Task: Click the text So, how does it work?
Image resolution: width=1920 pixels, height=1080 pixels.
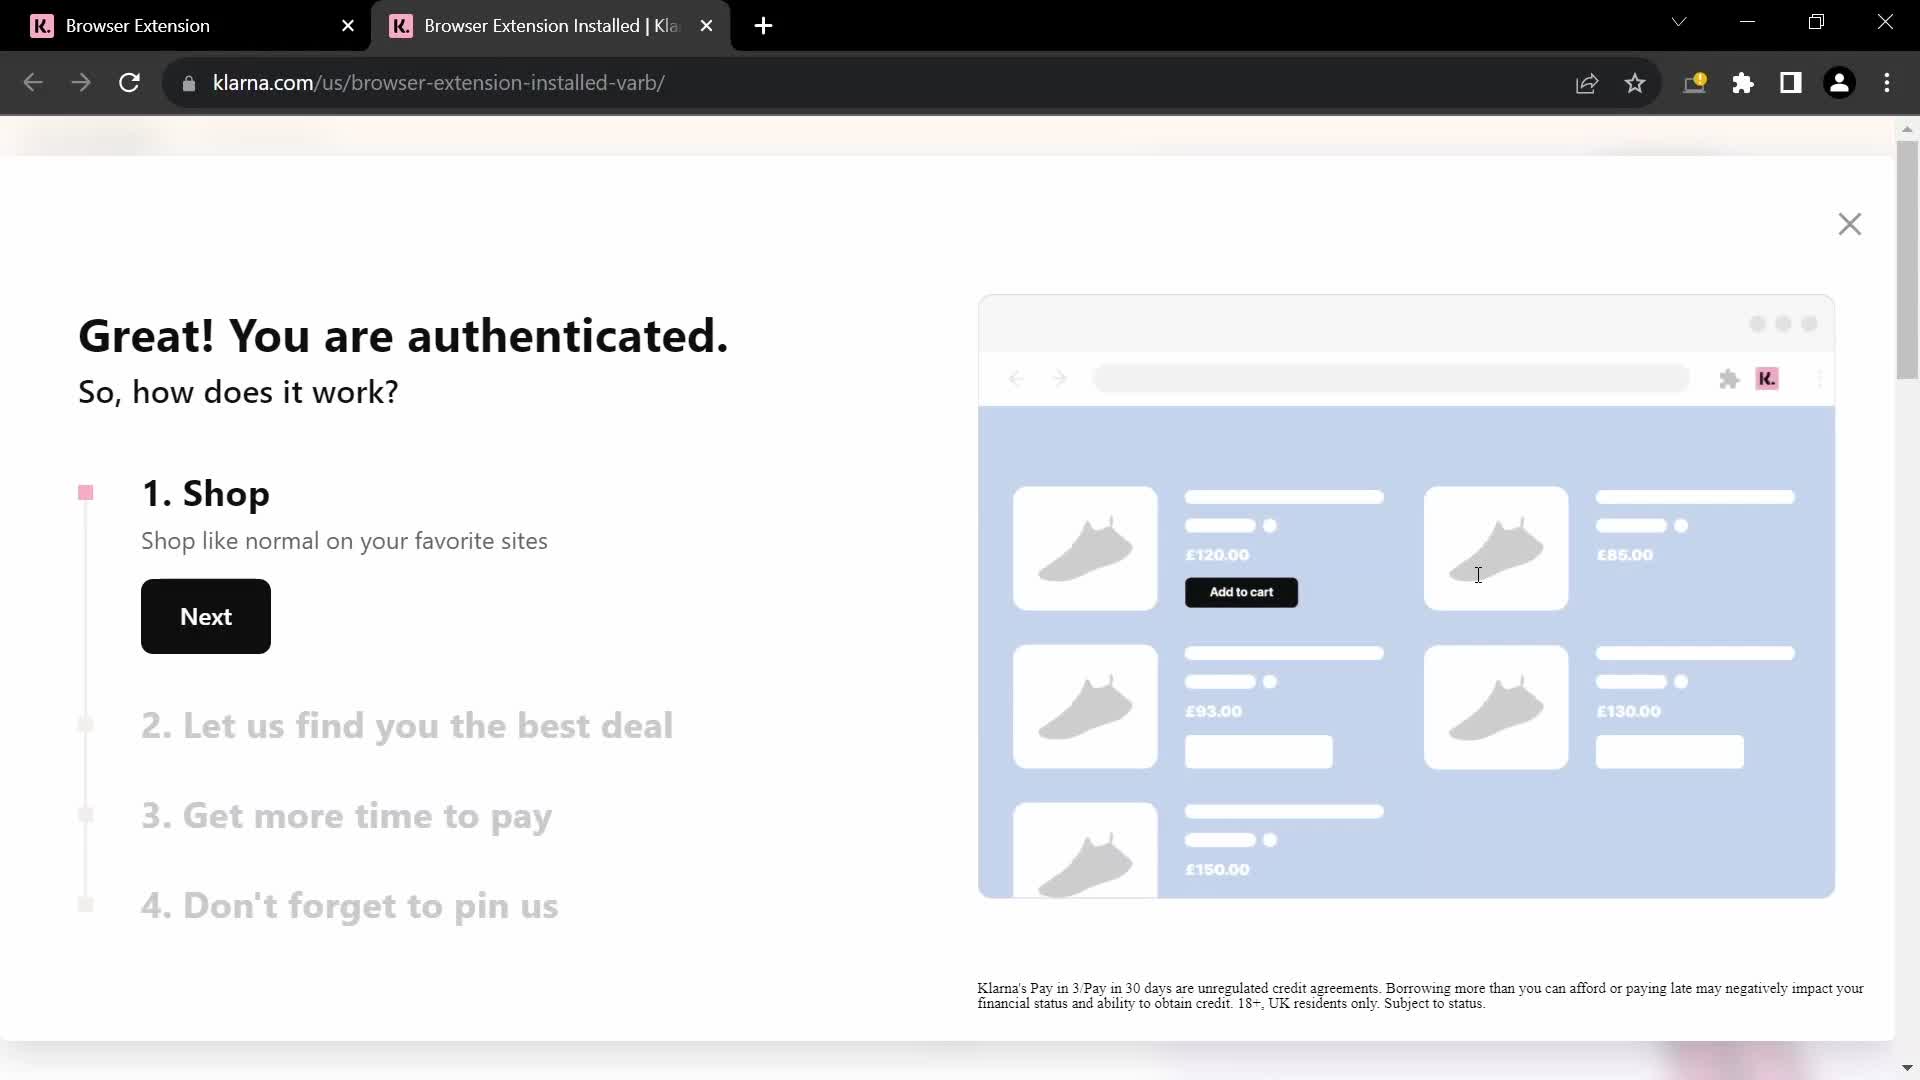Action: click(x=238, y=392)
